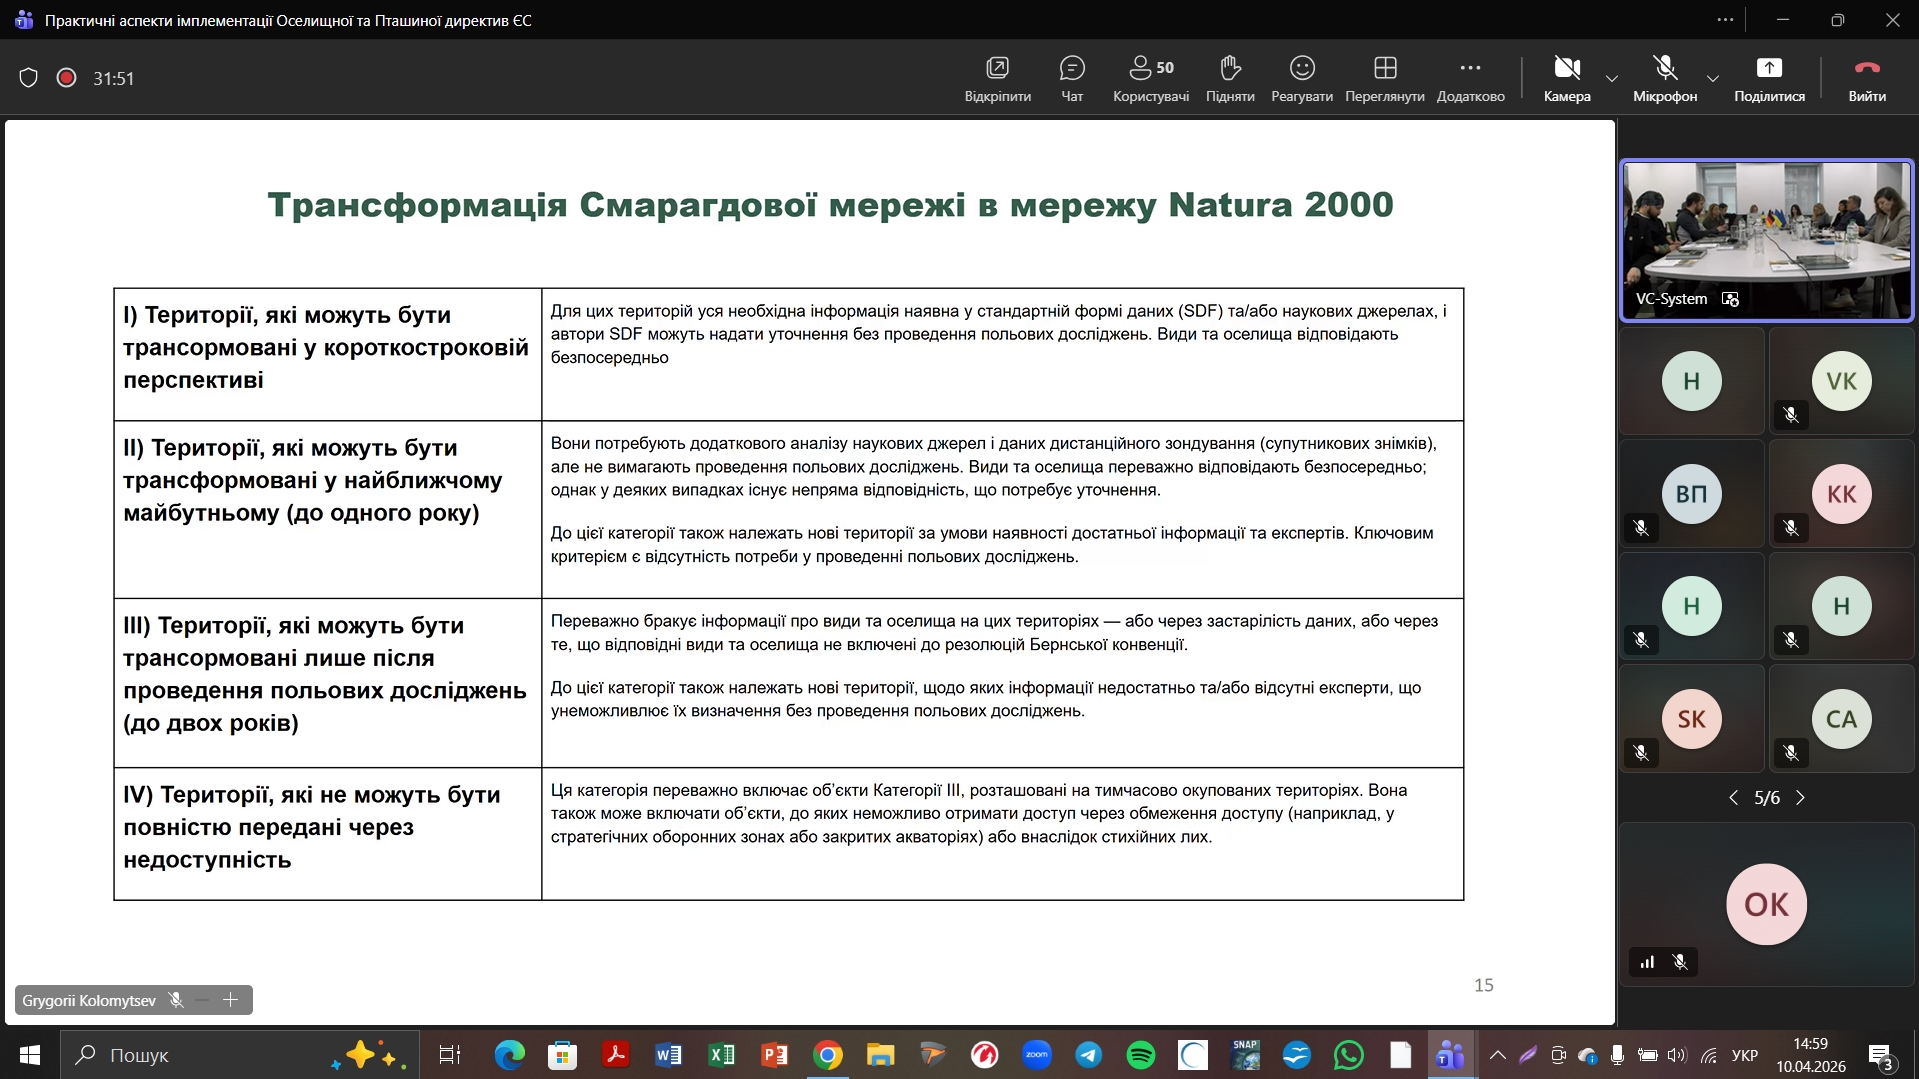Expand camera options dropdown arrow

coord(1611,78)
